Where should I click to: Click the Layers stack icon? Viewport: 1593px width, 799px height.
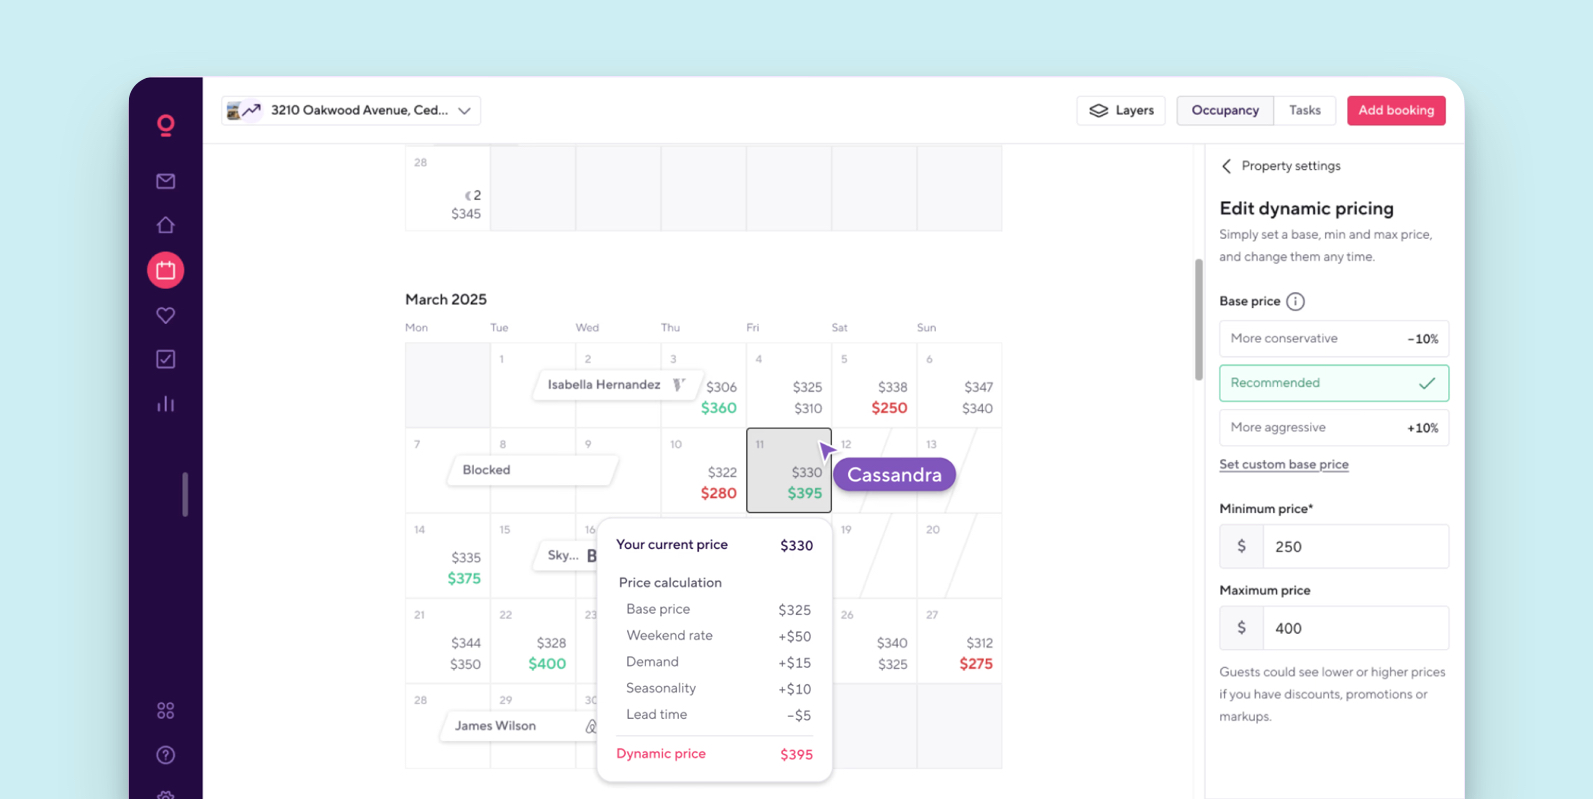(1098, 110)
